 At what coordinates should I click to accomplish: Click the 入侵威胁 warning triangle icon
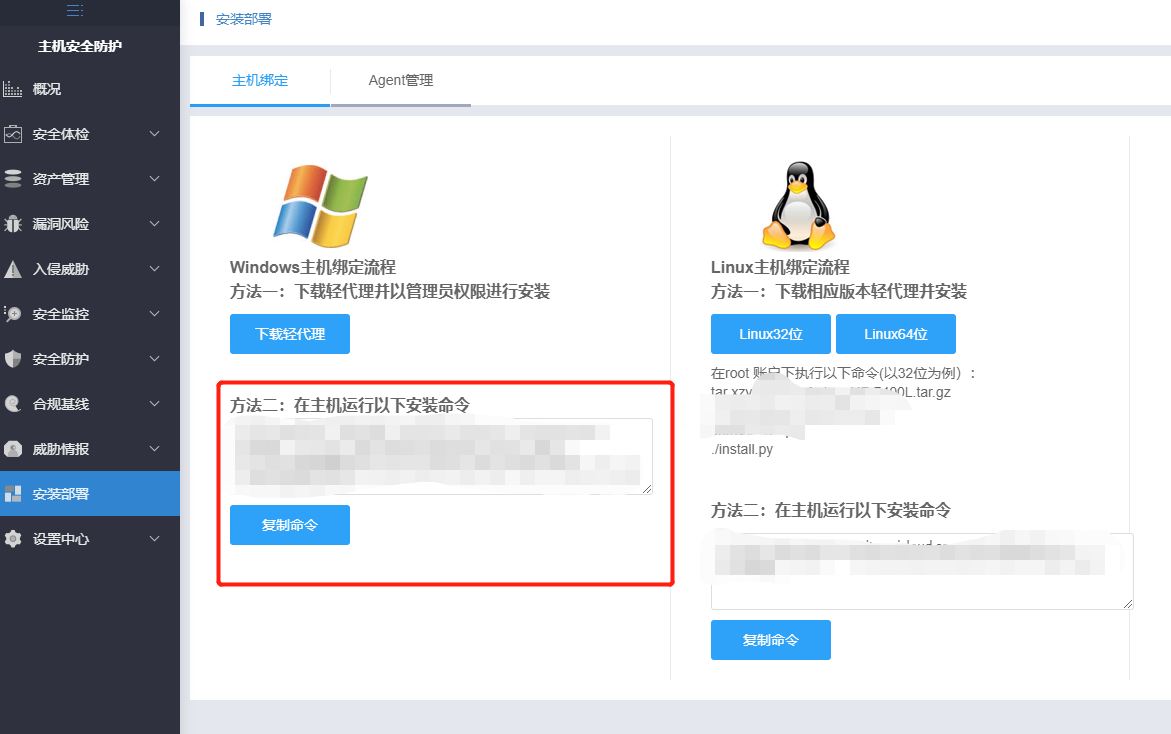[13, 269]
